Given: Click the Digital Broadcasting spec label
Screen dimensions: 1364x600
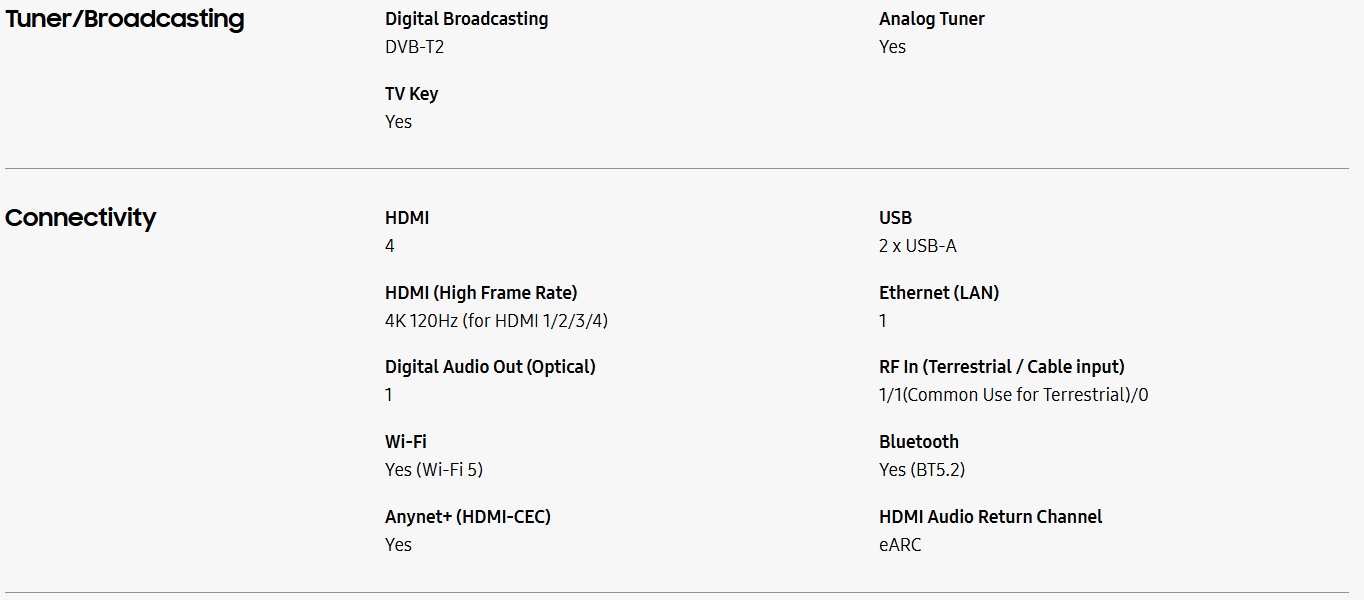Looking at the screenshot, I should [466, 19].
